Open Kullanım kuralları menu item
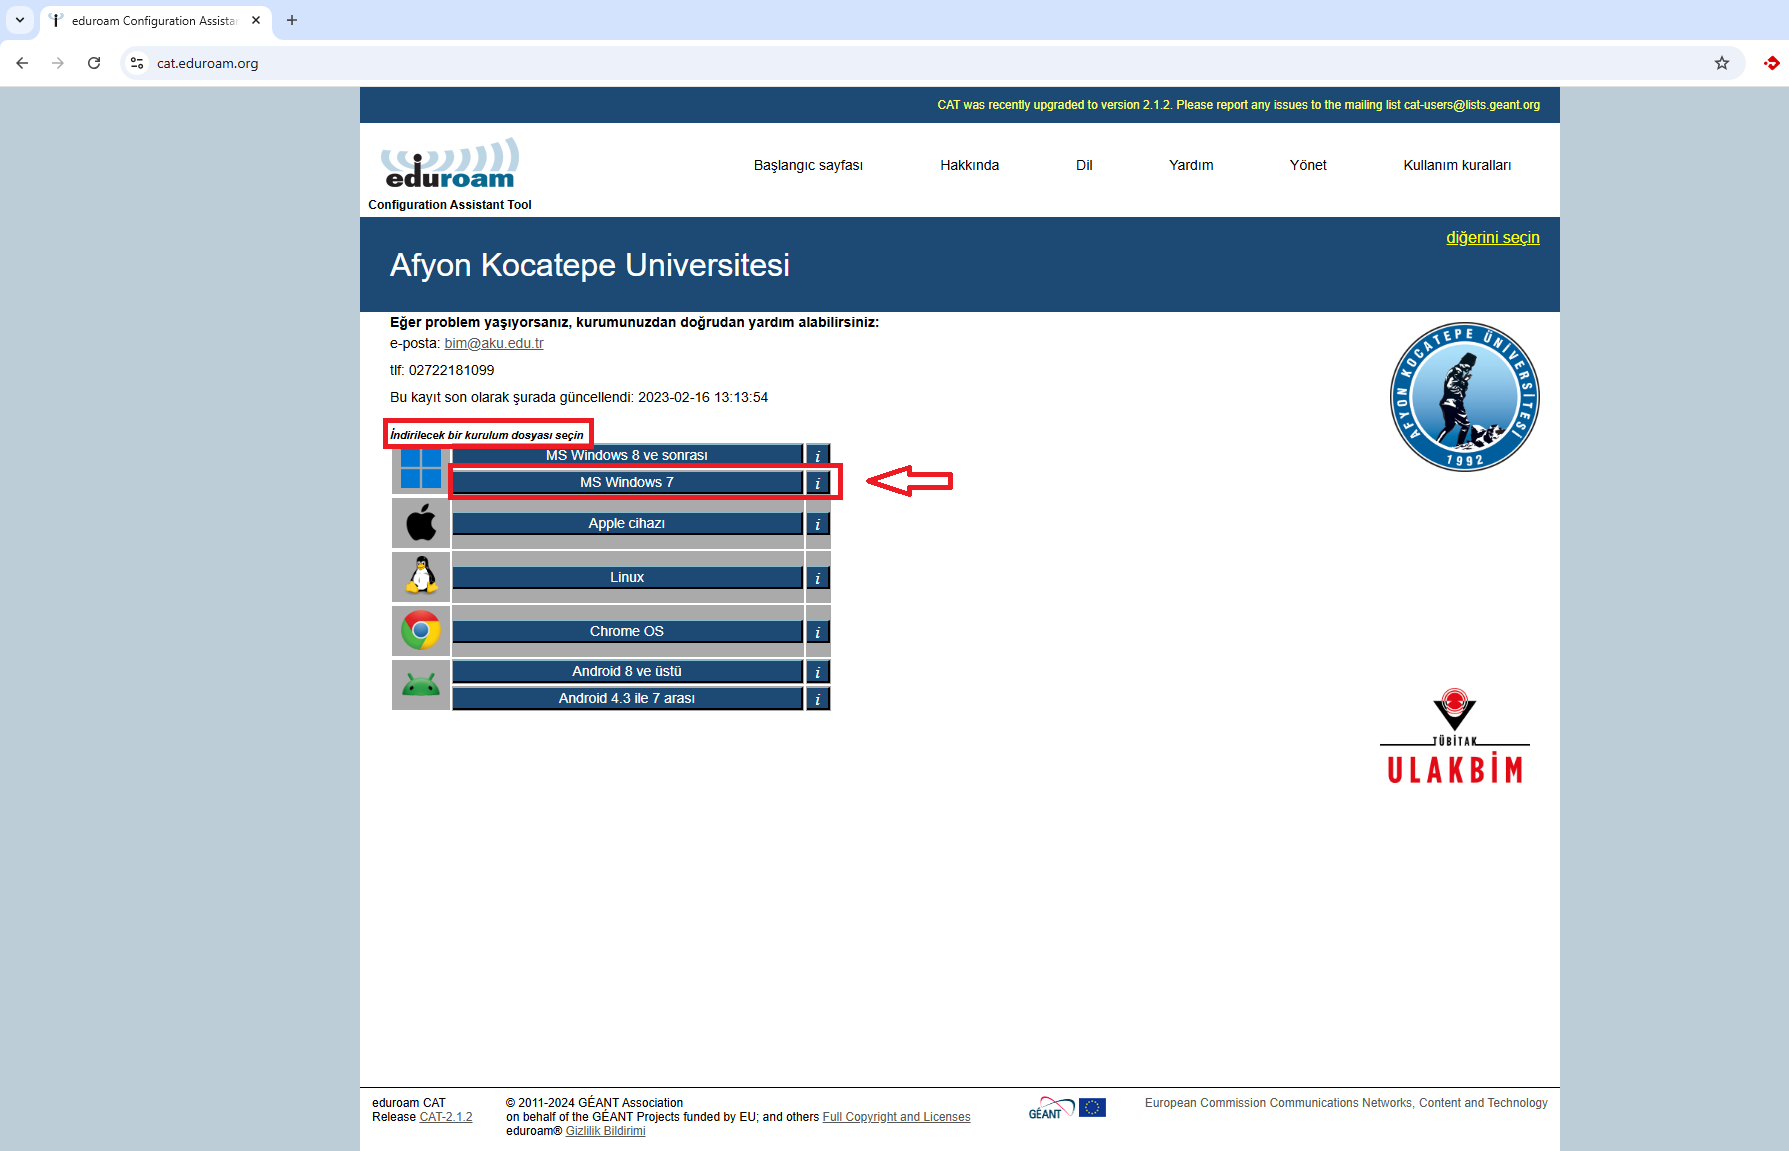This screenshot has width=1789, height=1151. point(1457,165)
